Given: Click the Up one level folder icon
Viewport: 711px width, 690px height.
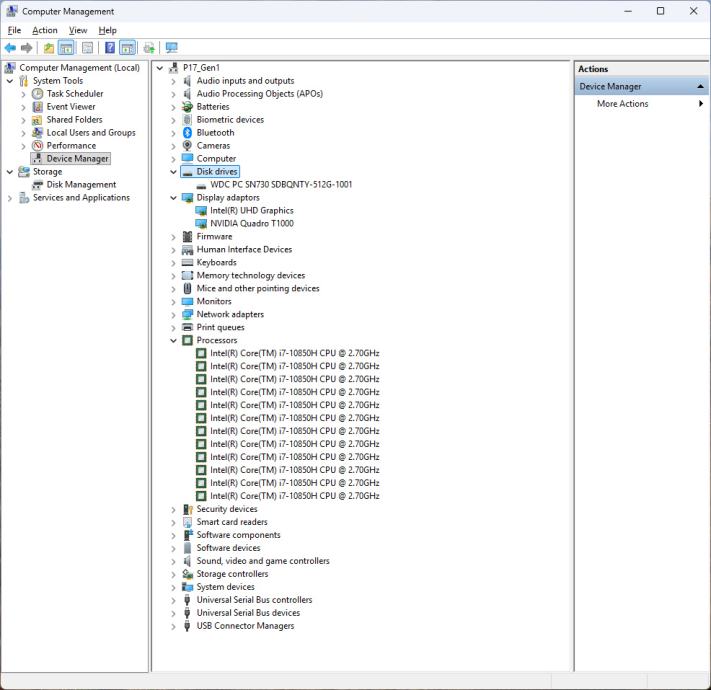Looking at the screenshot, I should tap(48, 48).
